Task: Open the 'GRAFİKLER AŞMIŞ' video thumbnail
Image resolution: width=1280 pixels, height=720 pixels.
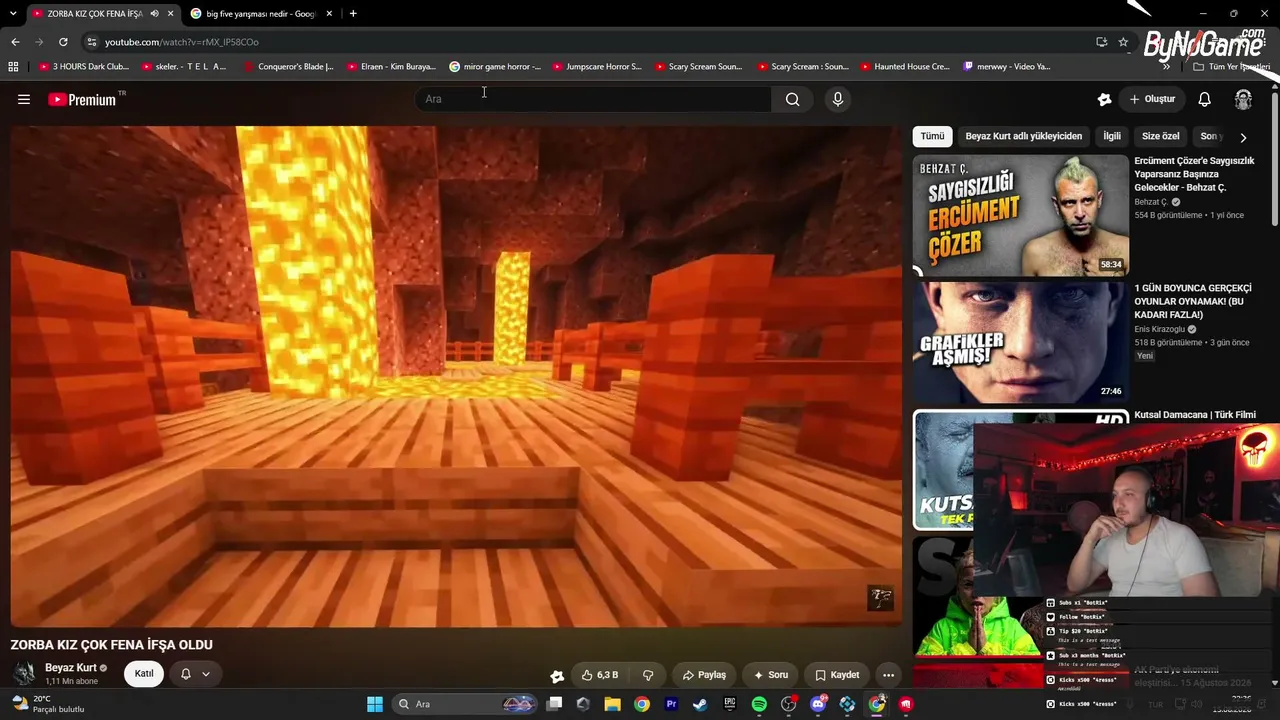Action: tap(1020, 342)
